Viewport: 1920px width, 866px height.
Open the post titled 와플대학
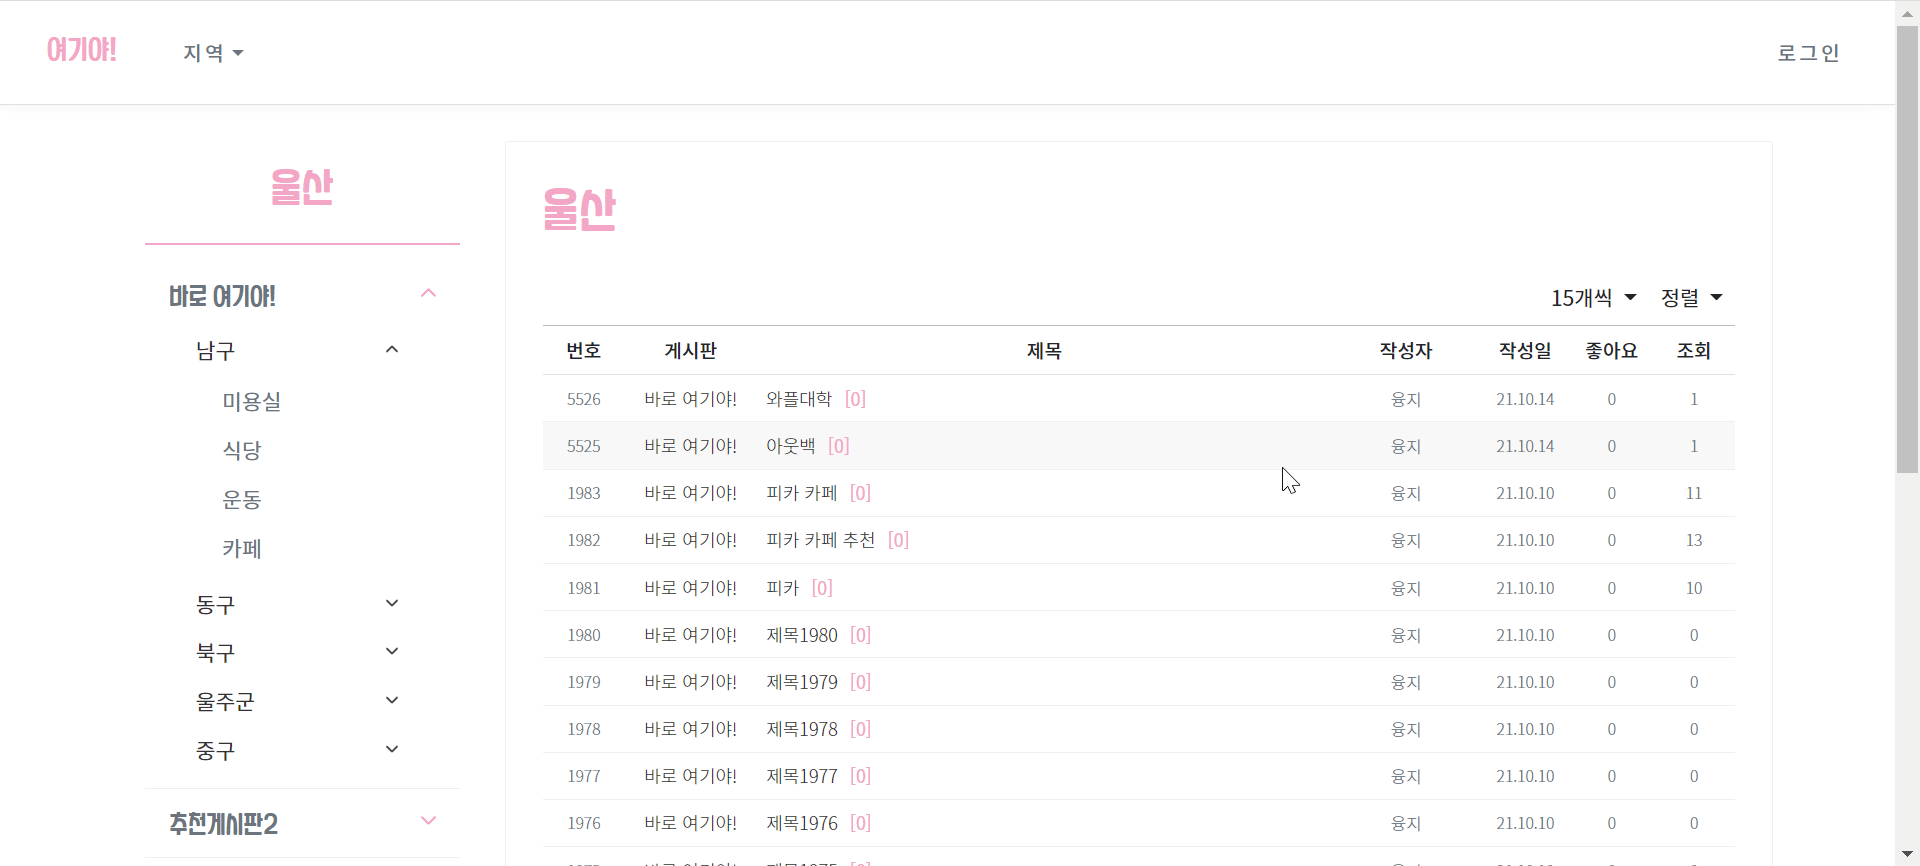(798, 399)
